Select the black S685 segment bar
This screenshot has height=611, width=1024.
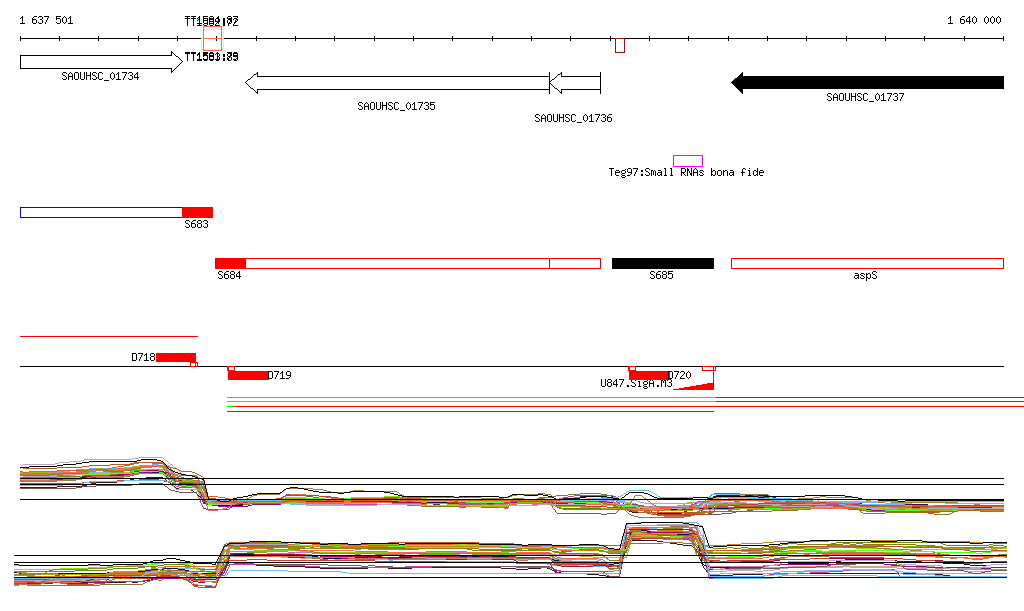coord(663,264)
